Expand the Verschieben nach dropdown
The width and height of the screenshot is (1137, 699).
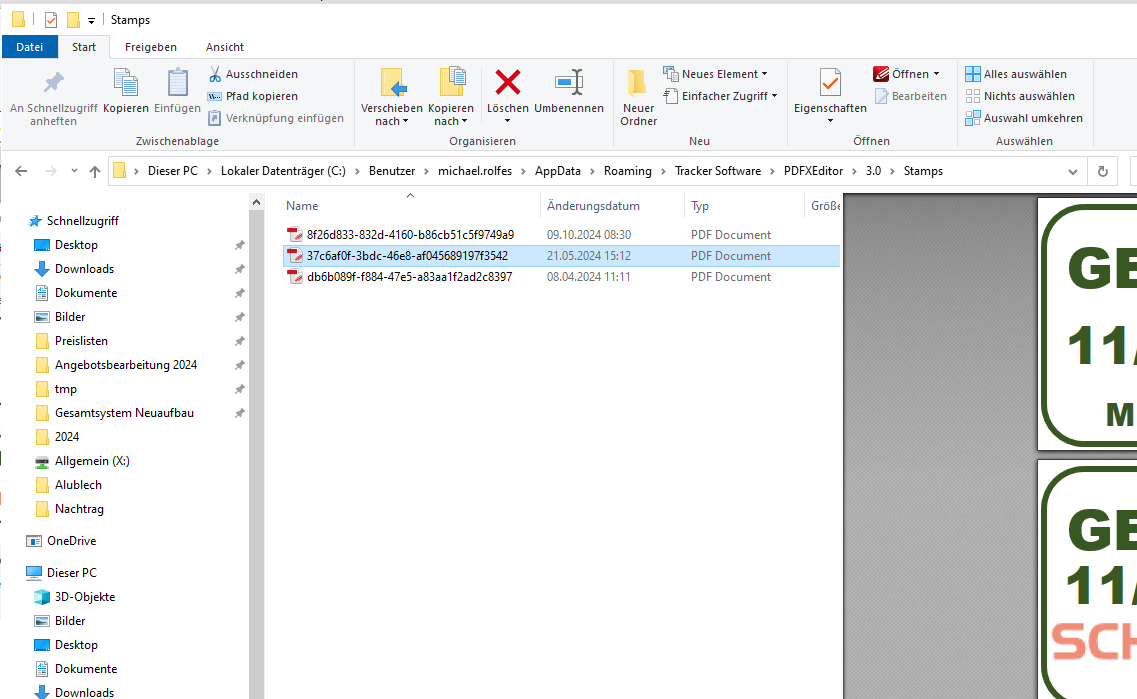click(391, 122)
